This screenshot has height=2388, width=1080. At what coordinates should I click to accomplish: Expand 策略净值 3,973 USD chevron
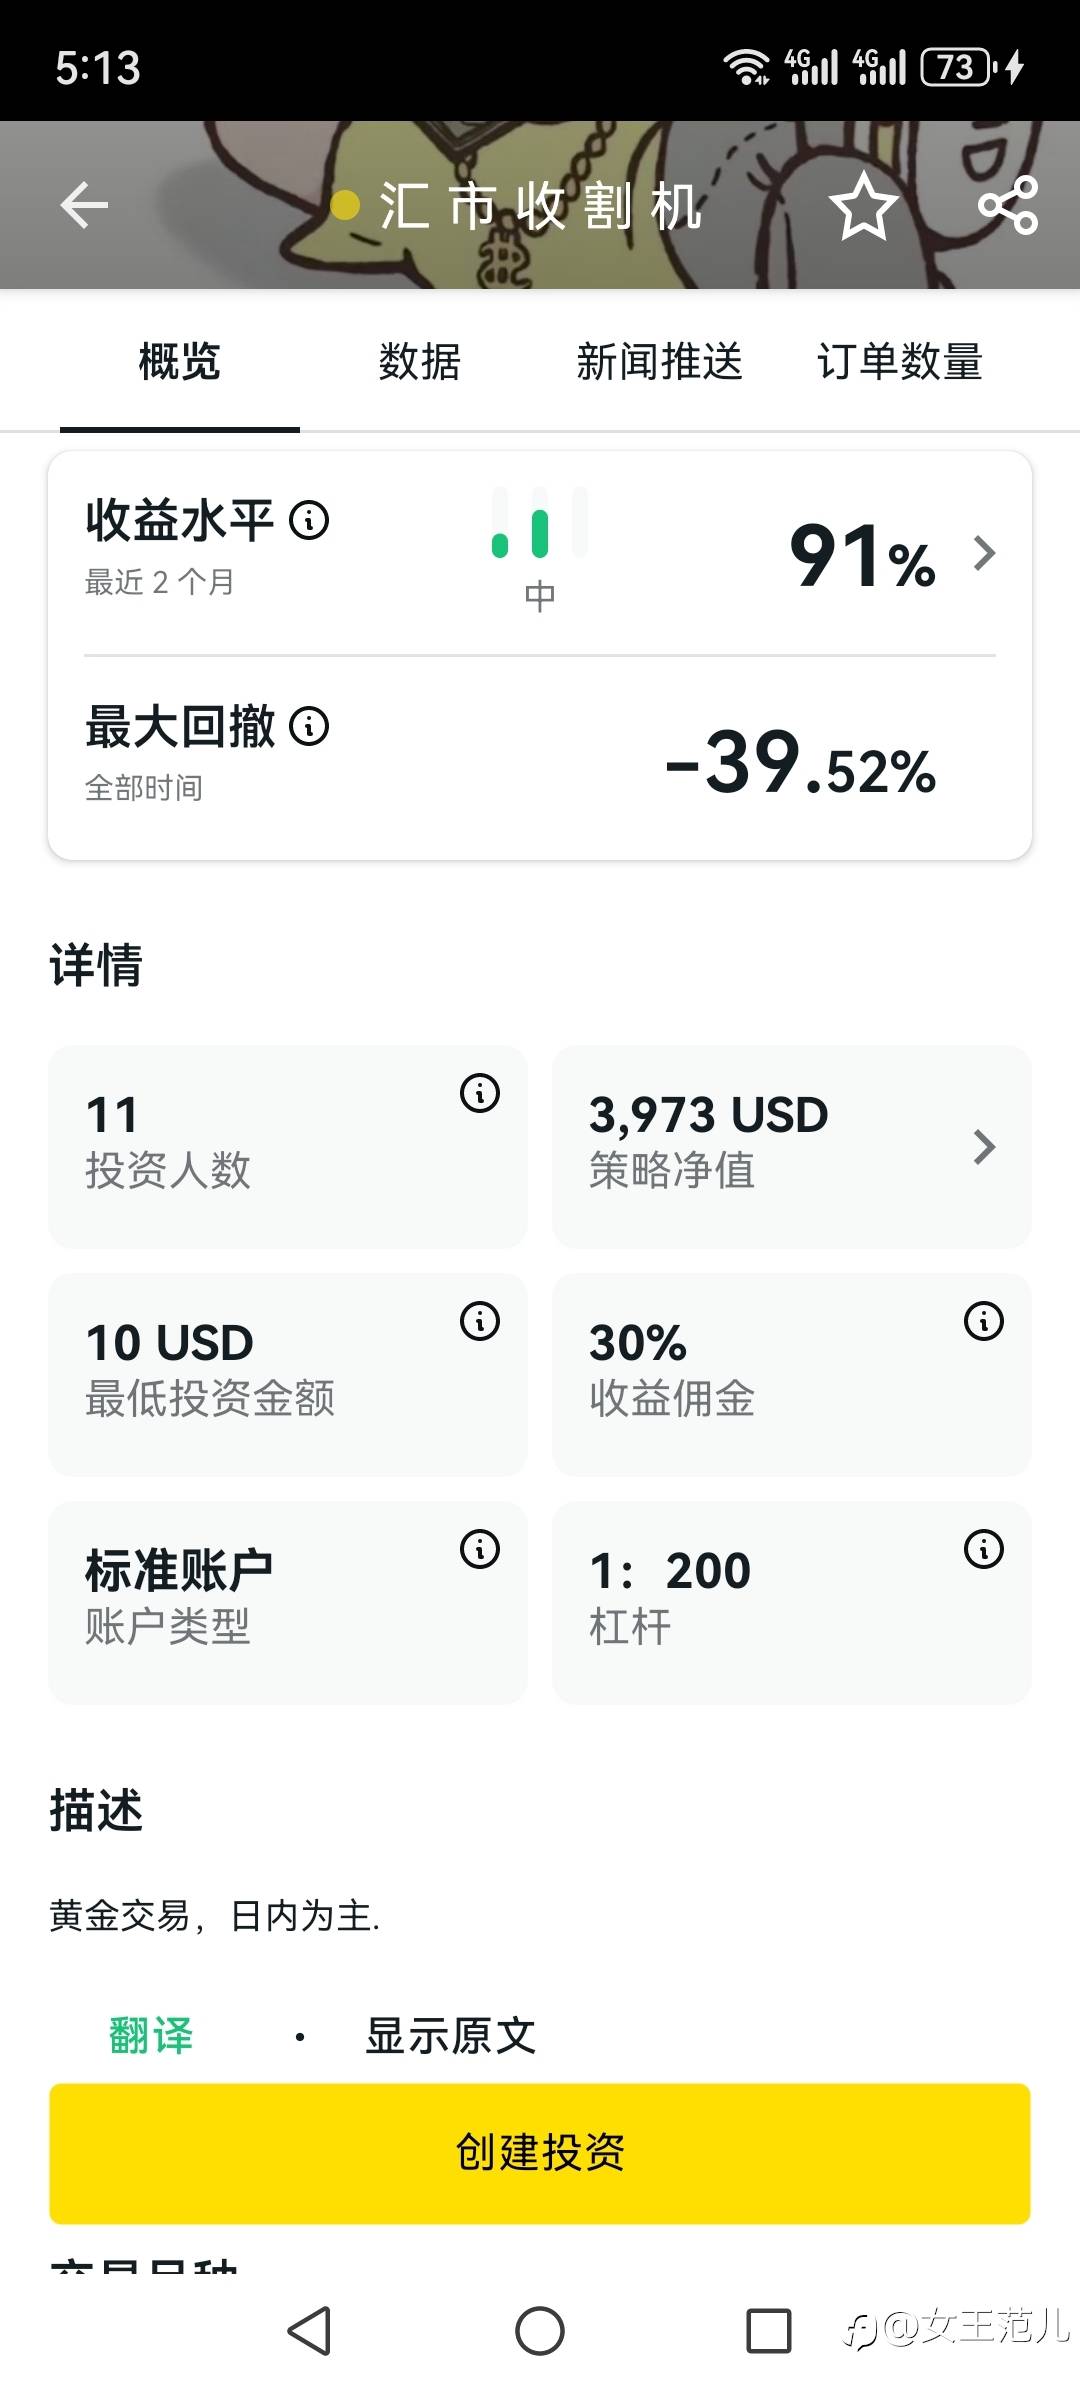[x=984, y=1147]
